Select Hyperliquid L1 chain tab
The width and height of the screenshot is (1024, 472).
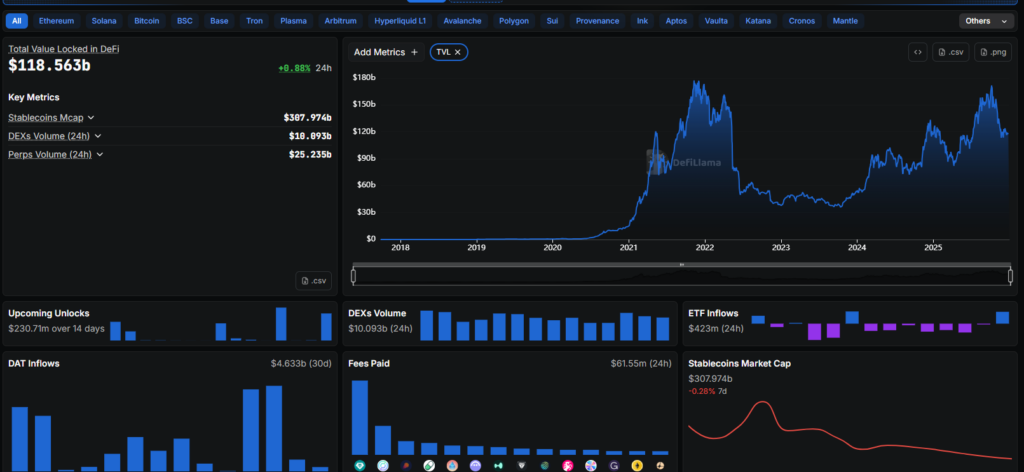[x=400, y=21]
